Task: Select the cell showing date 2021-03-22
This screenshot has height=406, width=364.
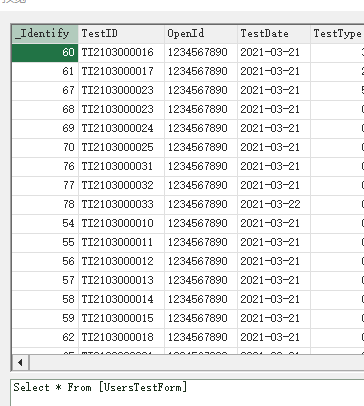Action: point(274,204)
